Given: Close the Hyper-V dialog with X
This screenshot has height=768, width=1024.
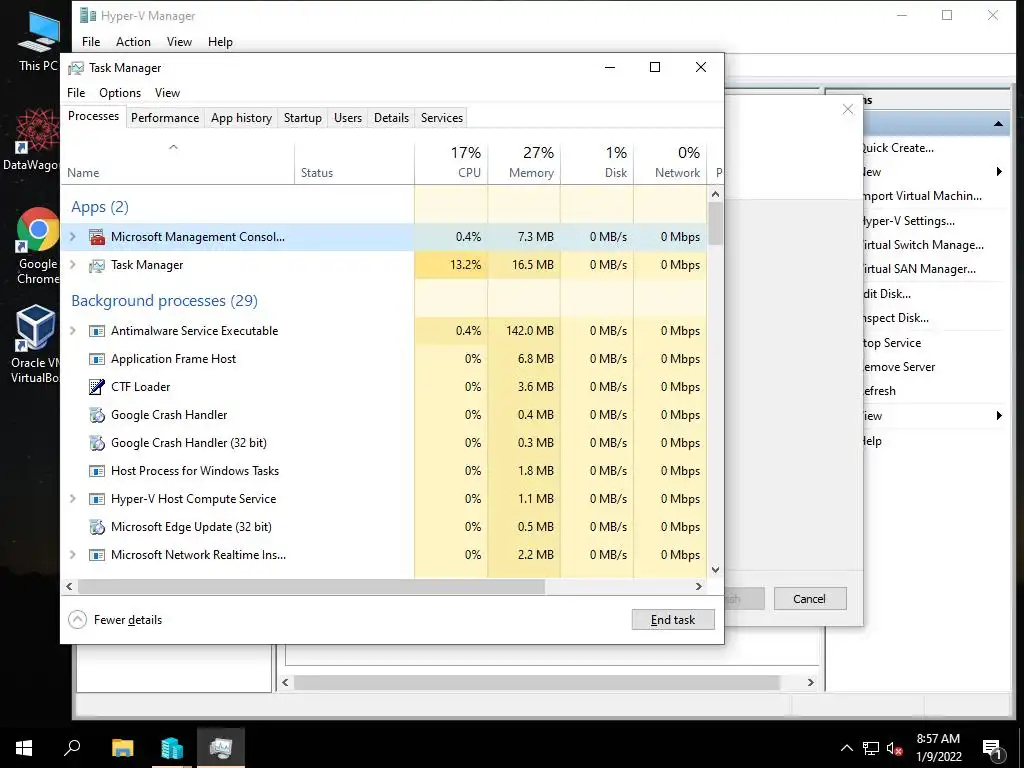Looking at the screenshot, I should point(848,109).
